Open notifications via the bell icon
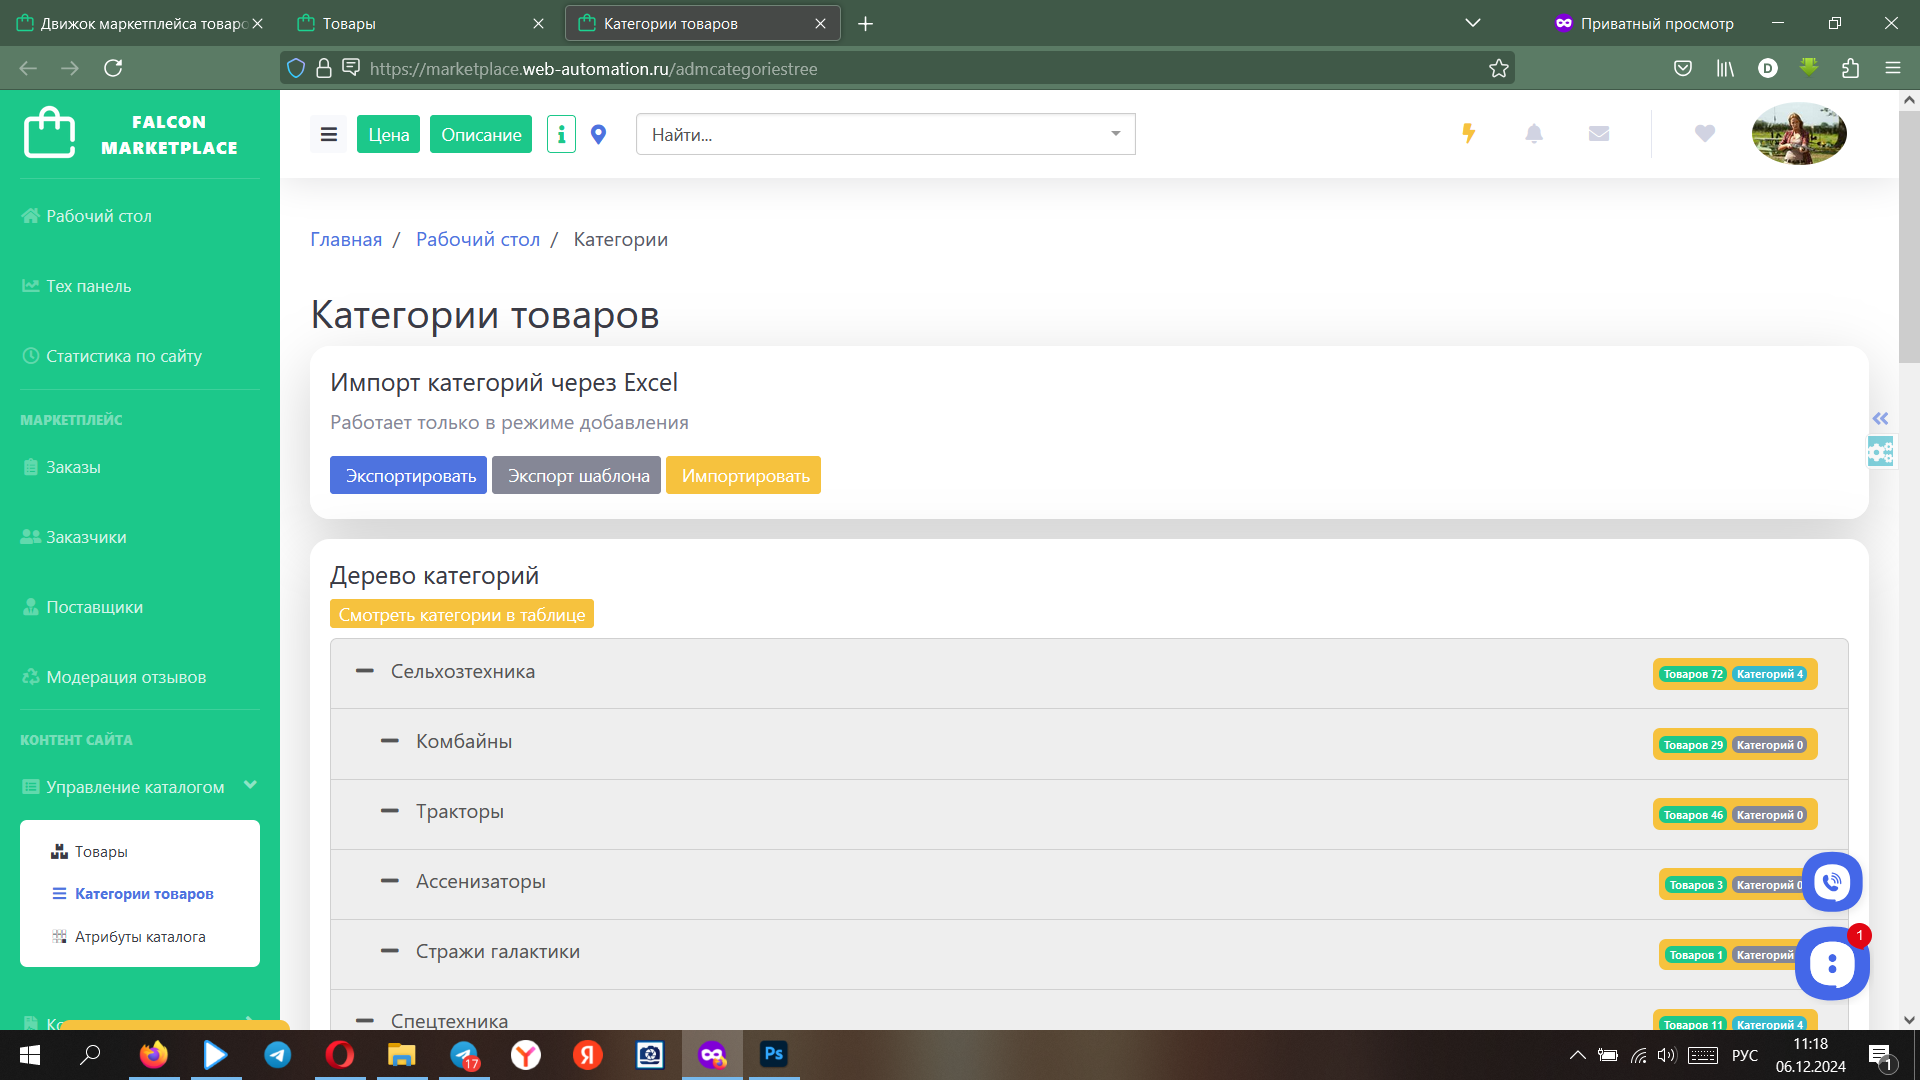The image size is (1920, 1080). click(x=1535, y=133)
